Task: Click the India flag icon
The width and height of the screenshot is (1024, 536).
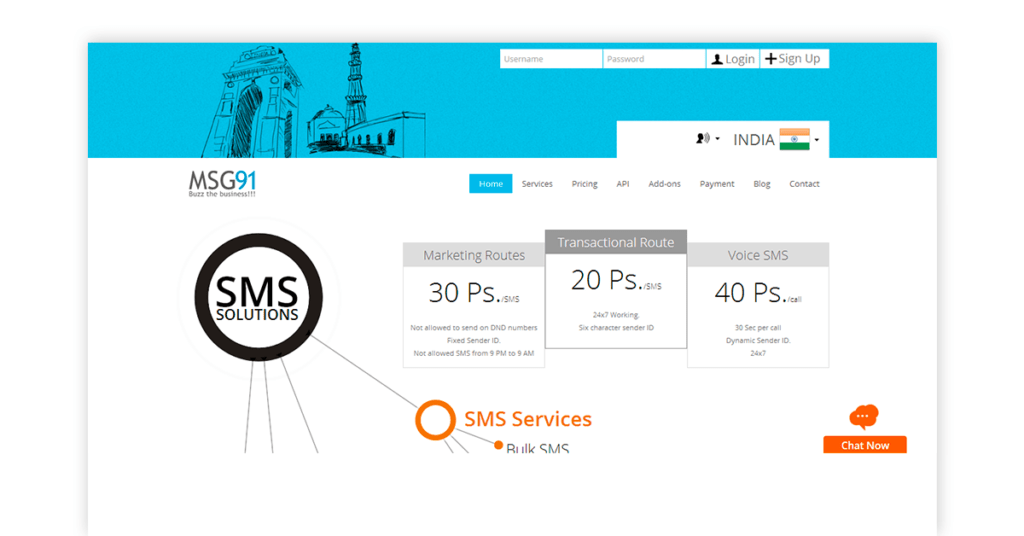Action: [x=794, y=139]
